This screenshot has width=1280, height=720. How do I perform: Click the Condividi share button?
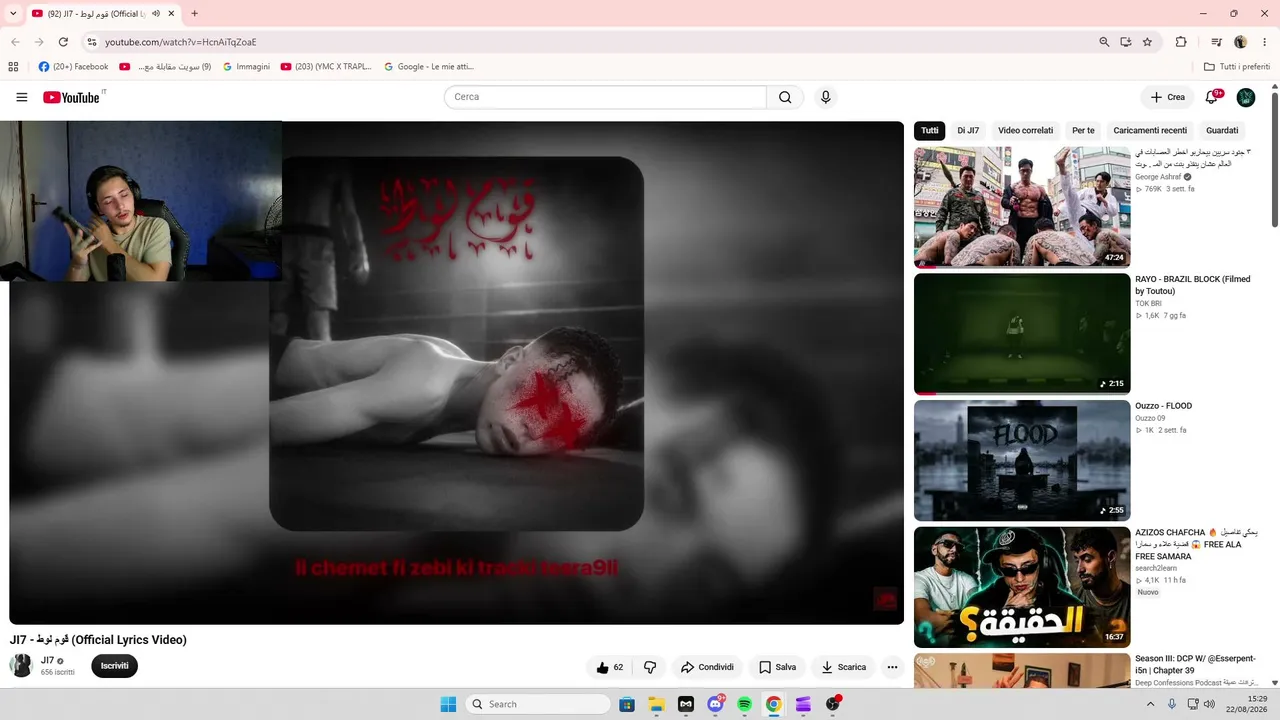707,667
